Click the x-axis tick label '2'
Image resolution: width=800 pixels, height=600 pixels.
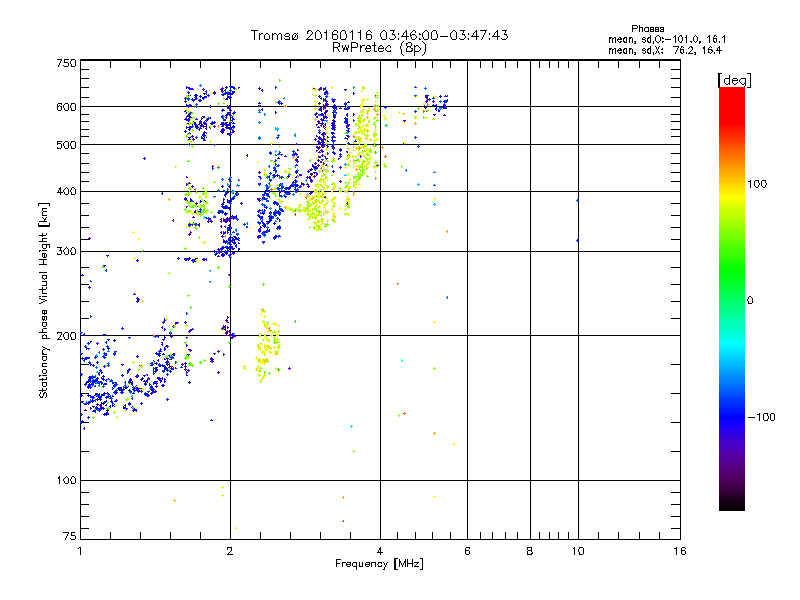[230, 551]
